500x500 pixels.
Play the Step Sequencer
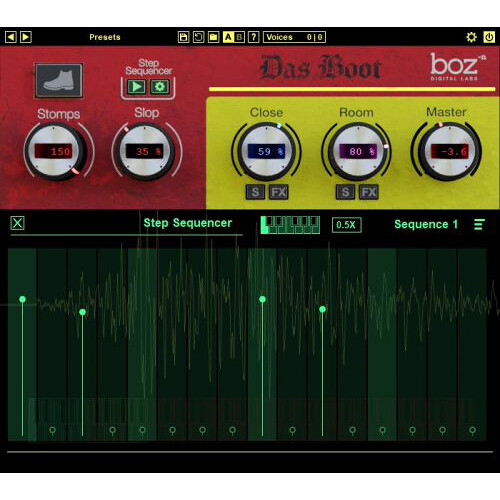coord(137,87)
